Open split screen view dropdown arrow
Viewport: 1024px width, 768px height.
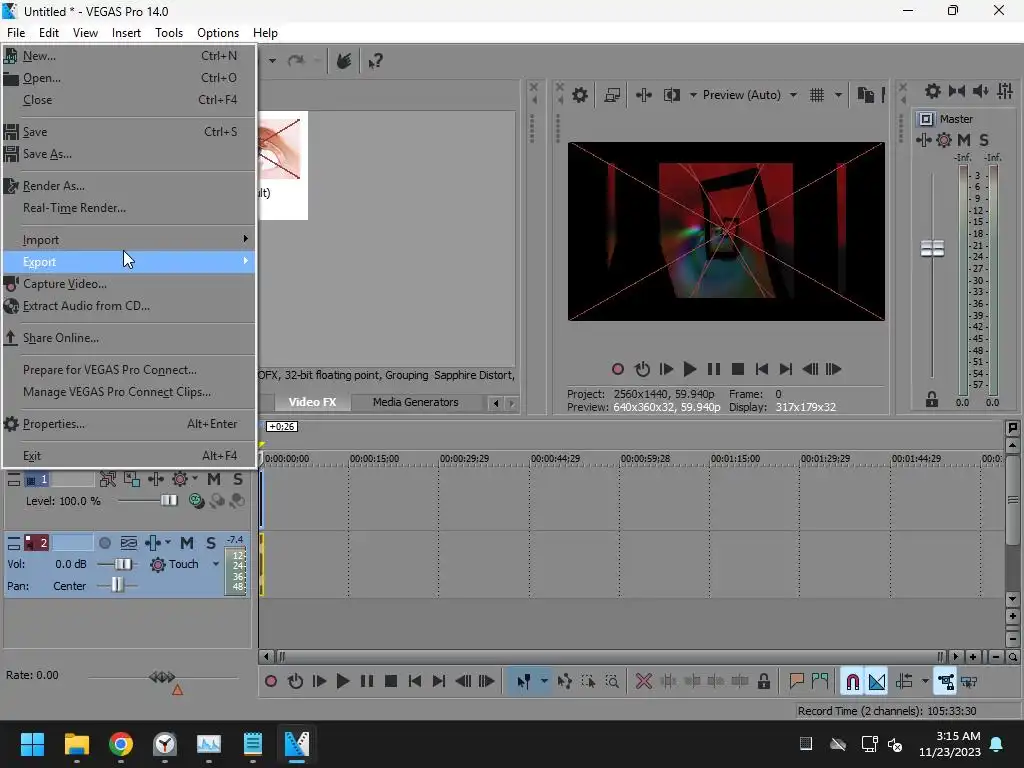[693, 95]
